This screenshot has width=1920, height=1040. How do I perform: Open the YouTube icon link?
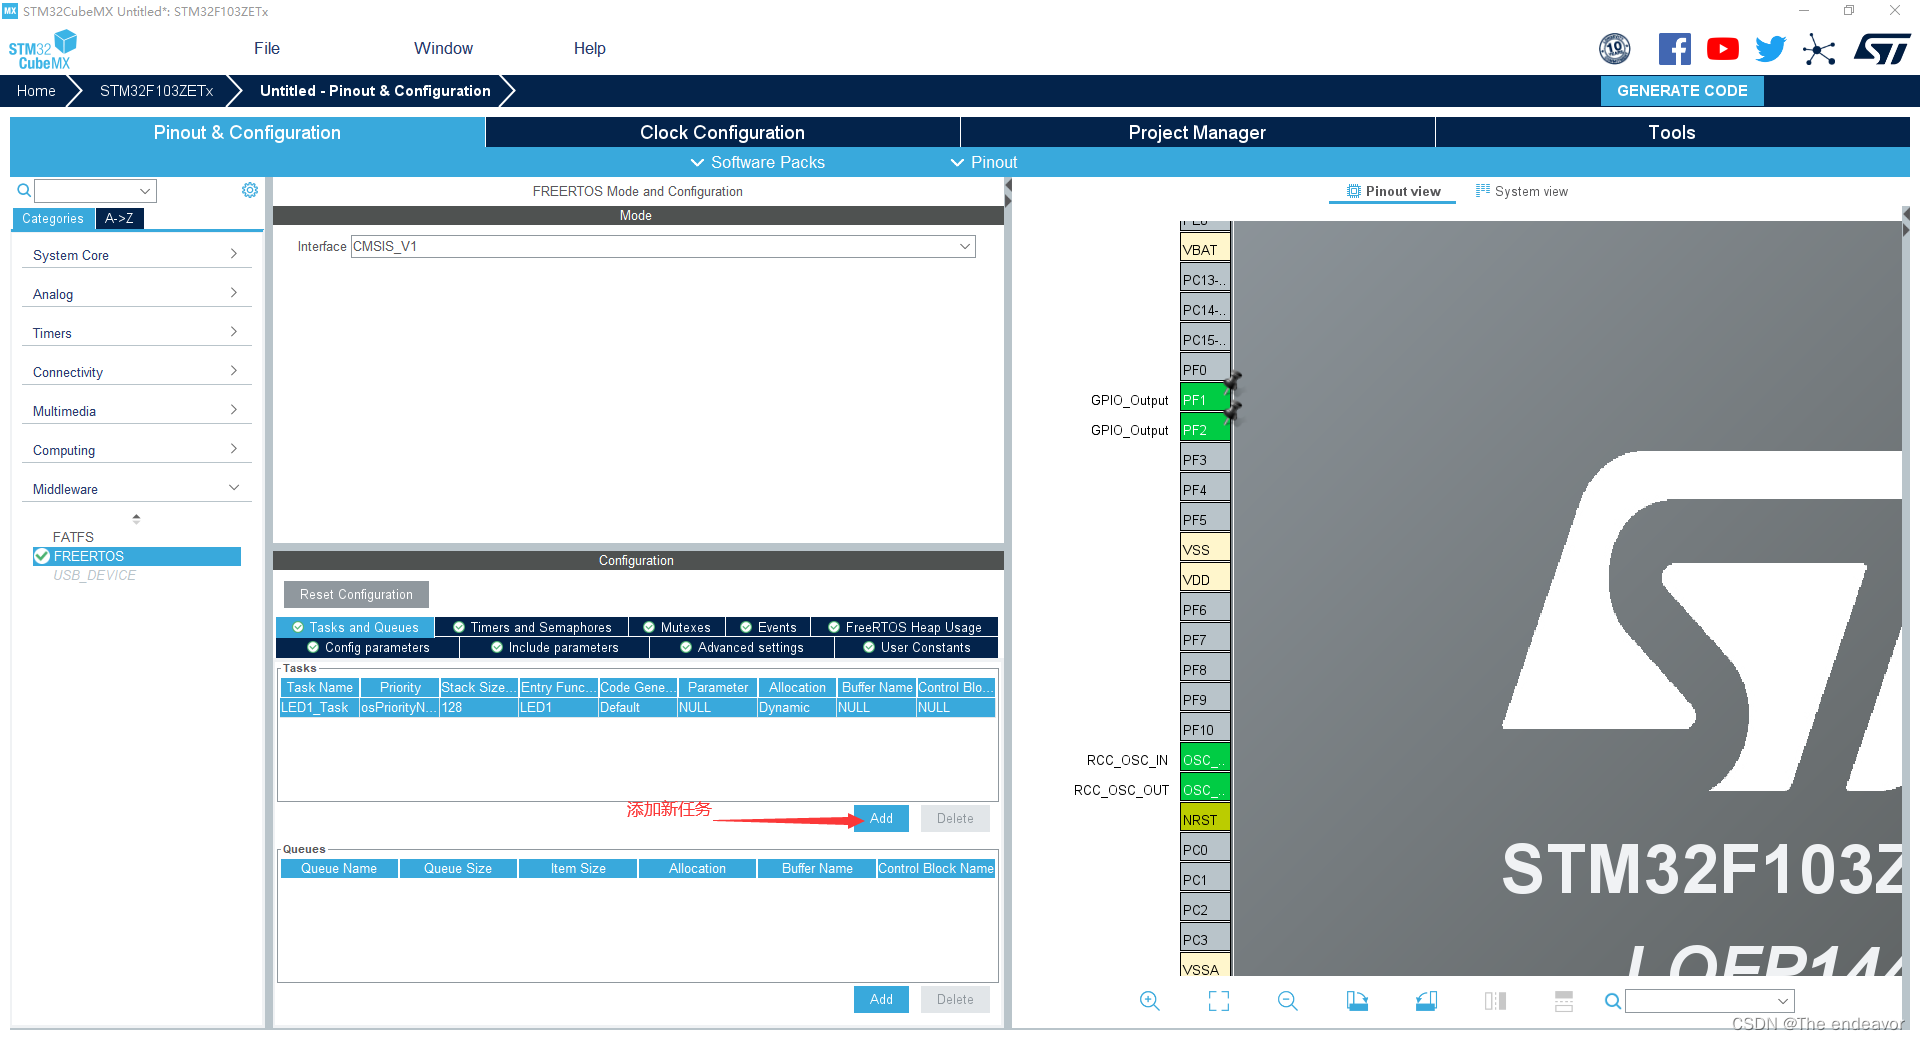1722,49
